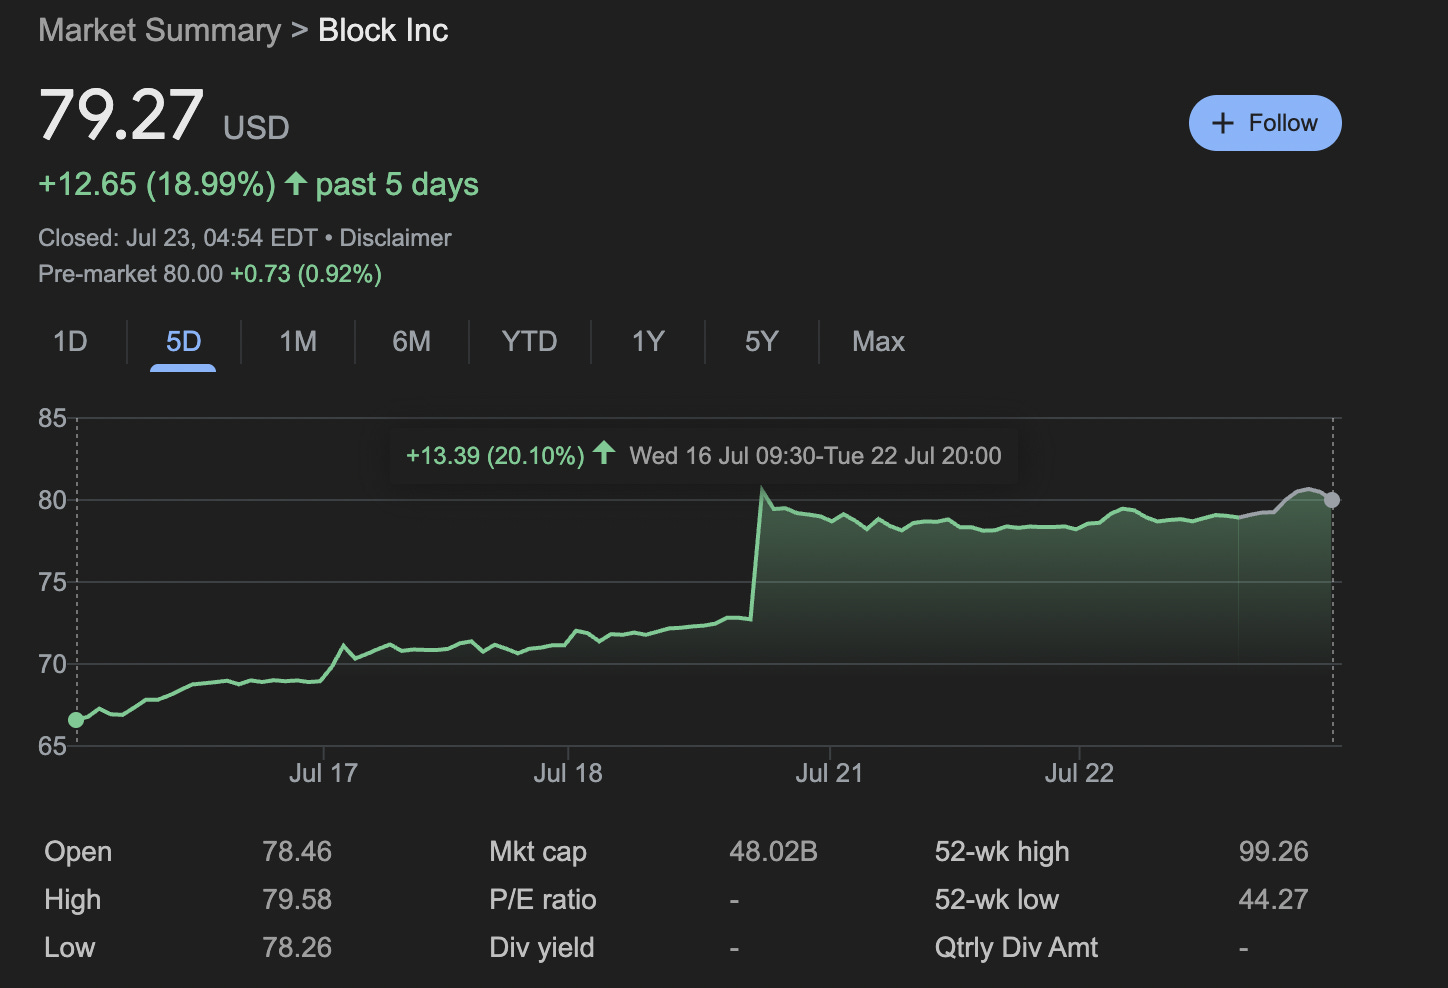Click the green start dot on chart
This screenshot has height=988, width=1448.
[76, 720]
